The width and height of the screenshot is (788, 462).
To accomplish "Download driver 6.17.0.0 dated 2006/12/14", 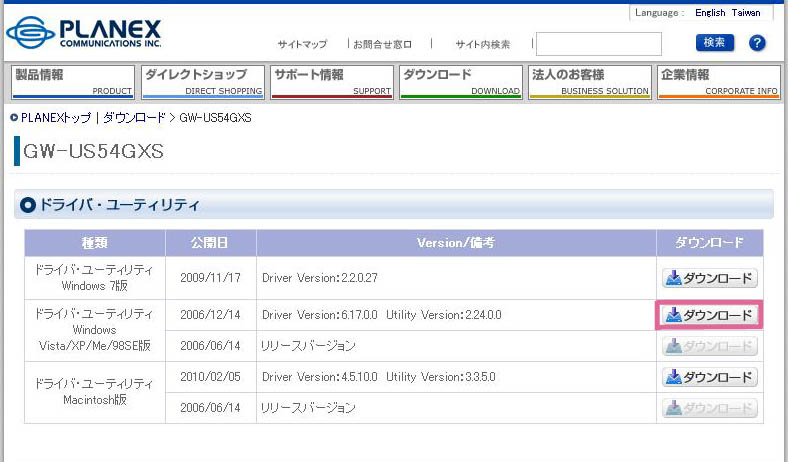I will [710, 315].
